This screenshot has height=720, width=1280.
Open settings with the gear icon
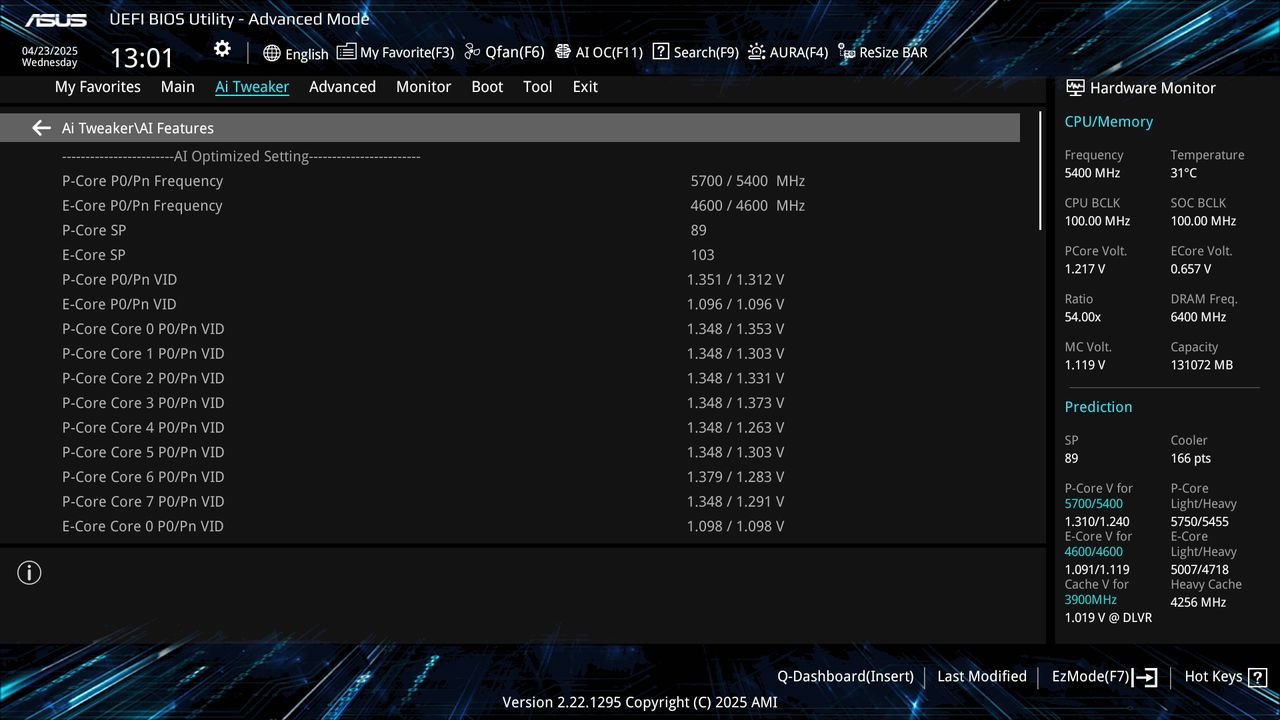(222, 49)
